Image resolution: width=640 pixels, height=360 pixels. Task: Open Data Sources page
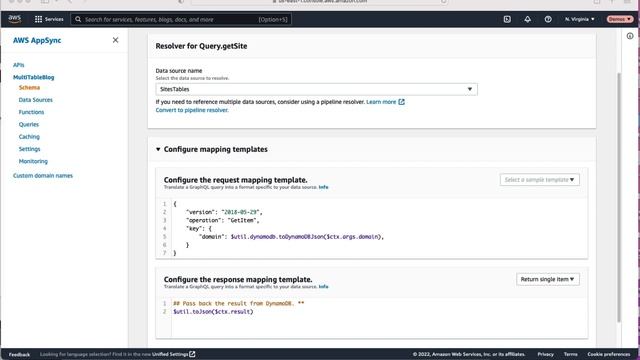(36, 100)
